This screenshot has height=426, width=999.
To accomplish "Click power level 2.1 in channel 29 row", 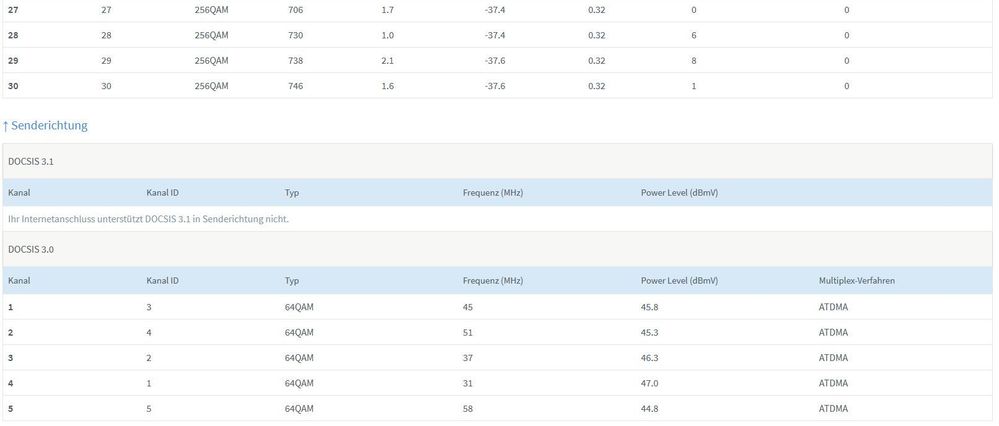I will pyautogui.click(x=387, y=60).
